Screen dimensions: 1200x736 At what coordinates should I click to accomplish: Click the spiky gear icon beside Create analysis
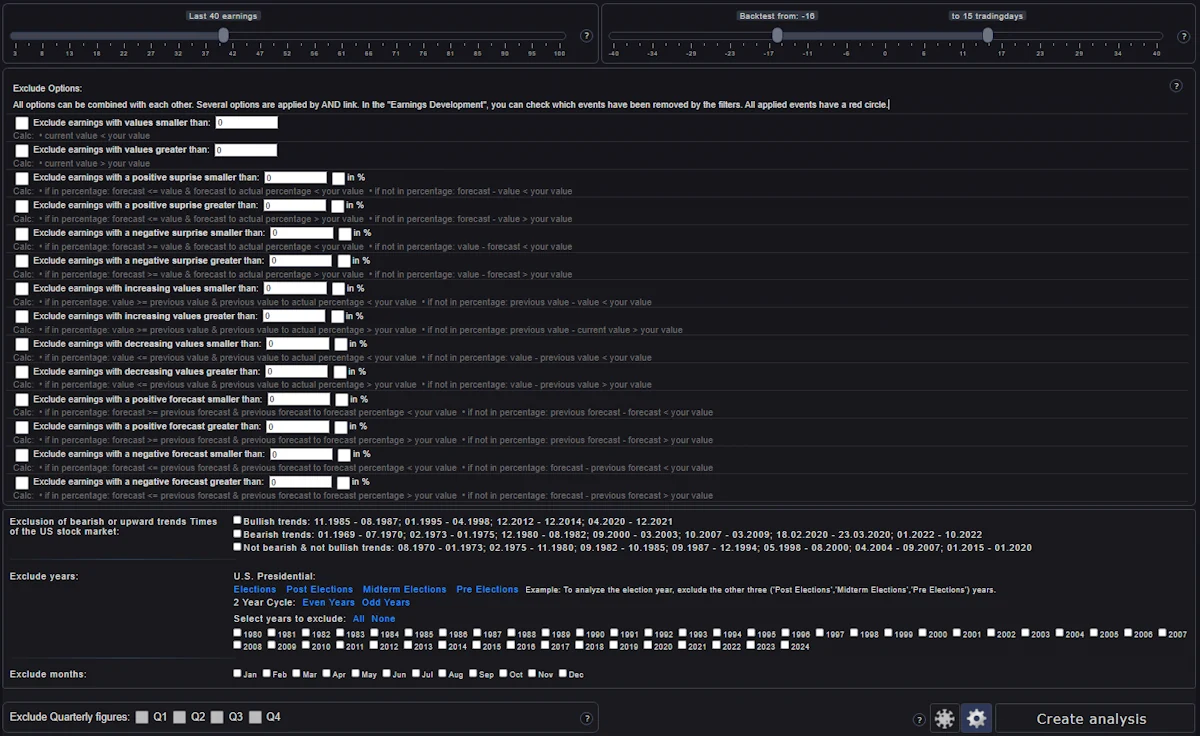(944, 718)
